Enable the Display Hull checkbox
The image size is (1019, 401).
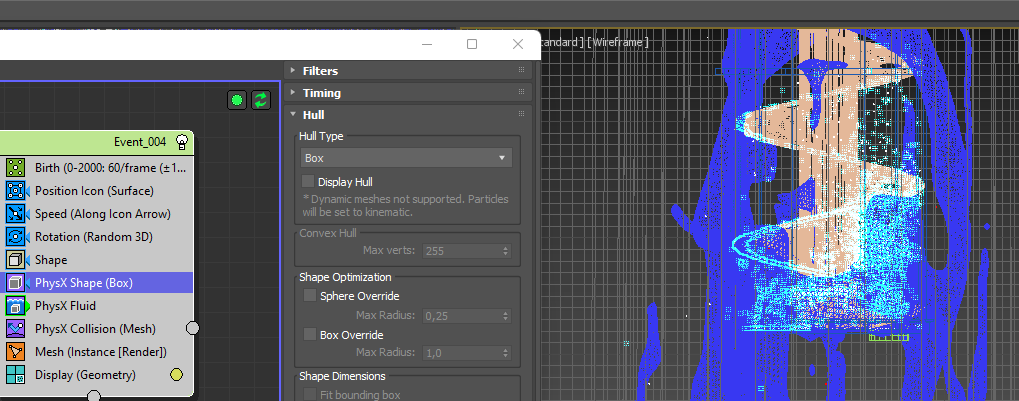[x=309, y=182]
